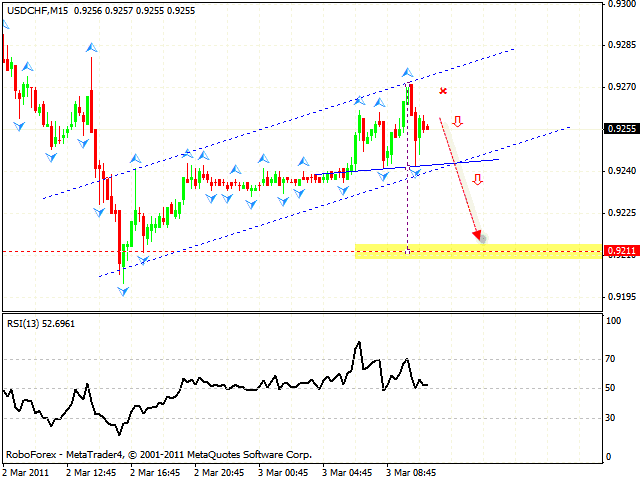This screenshot has height=480, width=640.
Task: Click the red dashed forecast arrow head
Action: 478,237
